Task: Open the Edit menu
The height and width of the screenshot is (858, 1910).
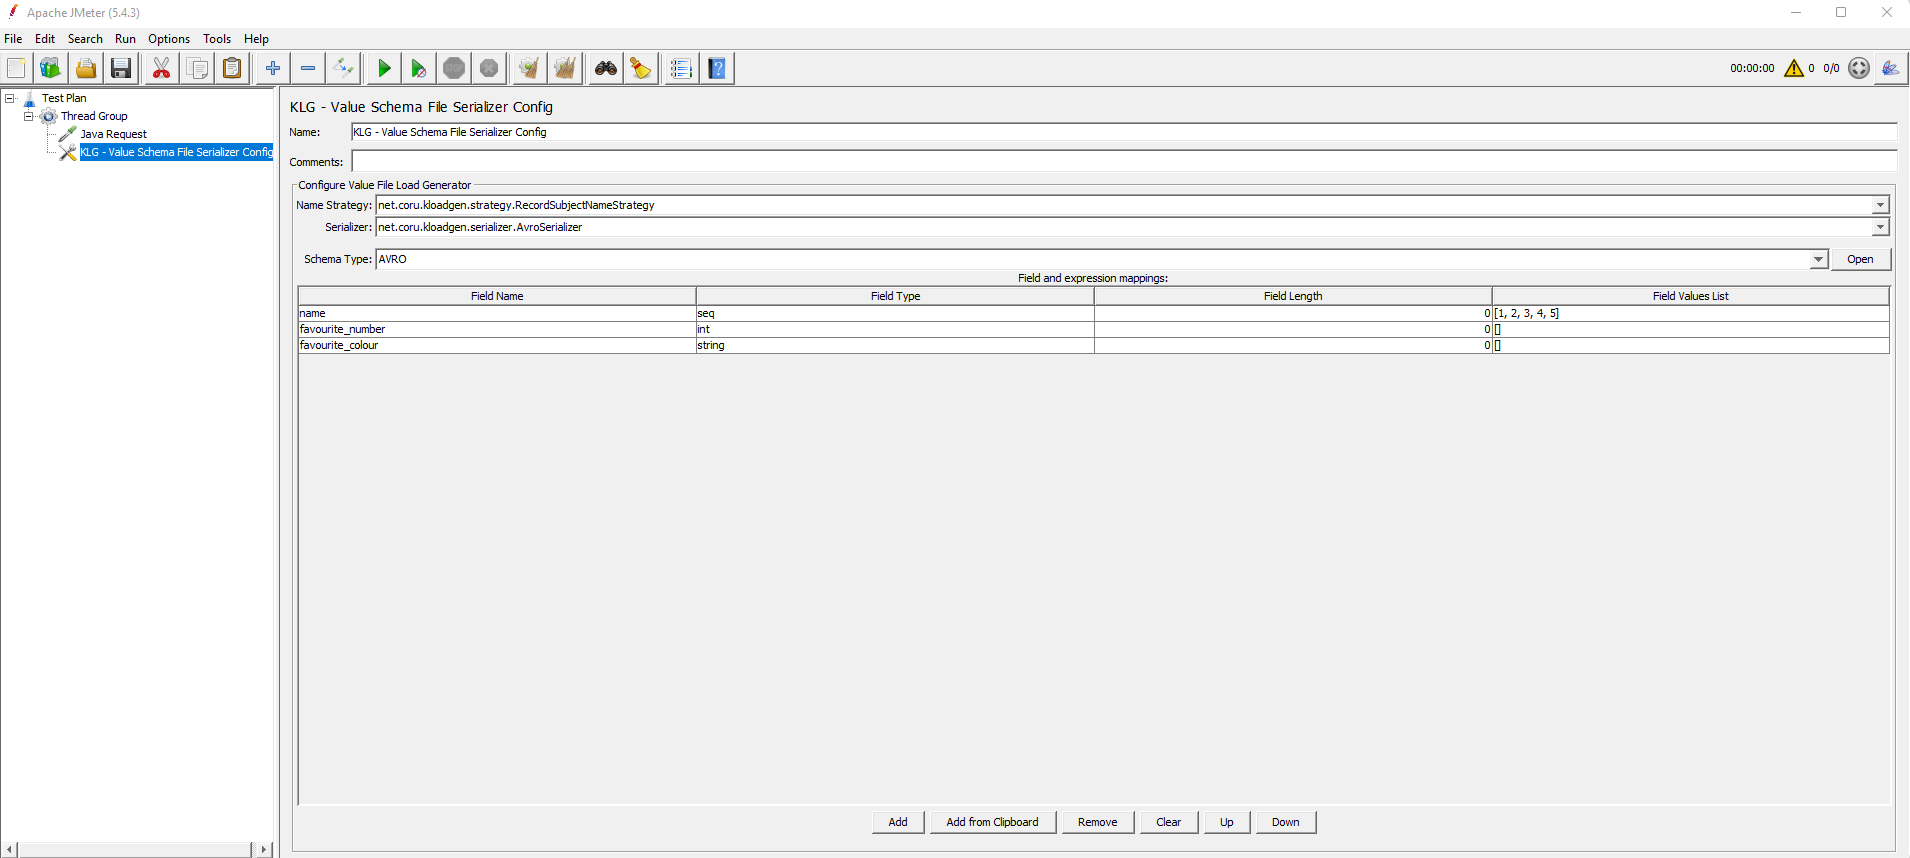Action: point(45,39)
